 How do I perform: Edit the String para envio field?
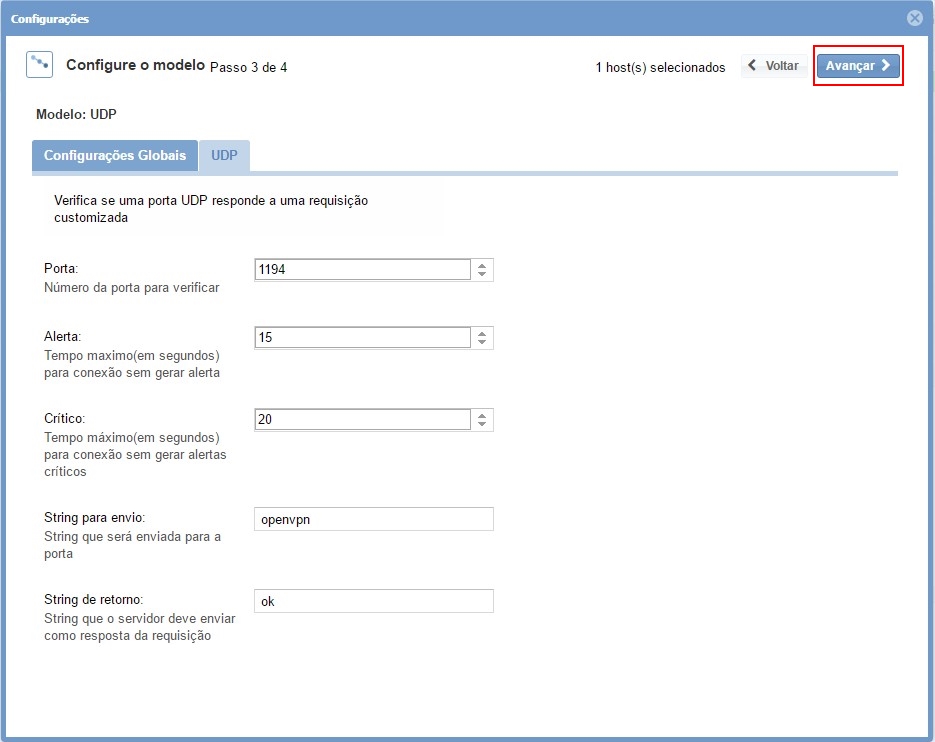coord(373,519)
